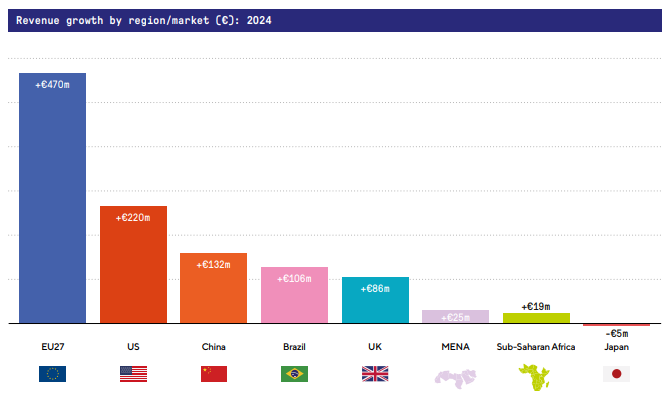This screenshot has width=671, height=404.
Task: Click the blue EU27 bar
Action: point(53,200)
